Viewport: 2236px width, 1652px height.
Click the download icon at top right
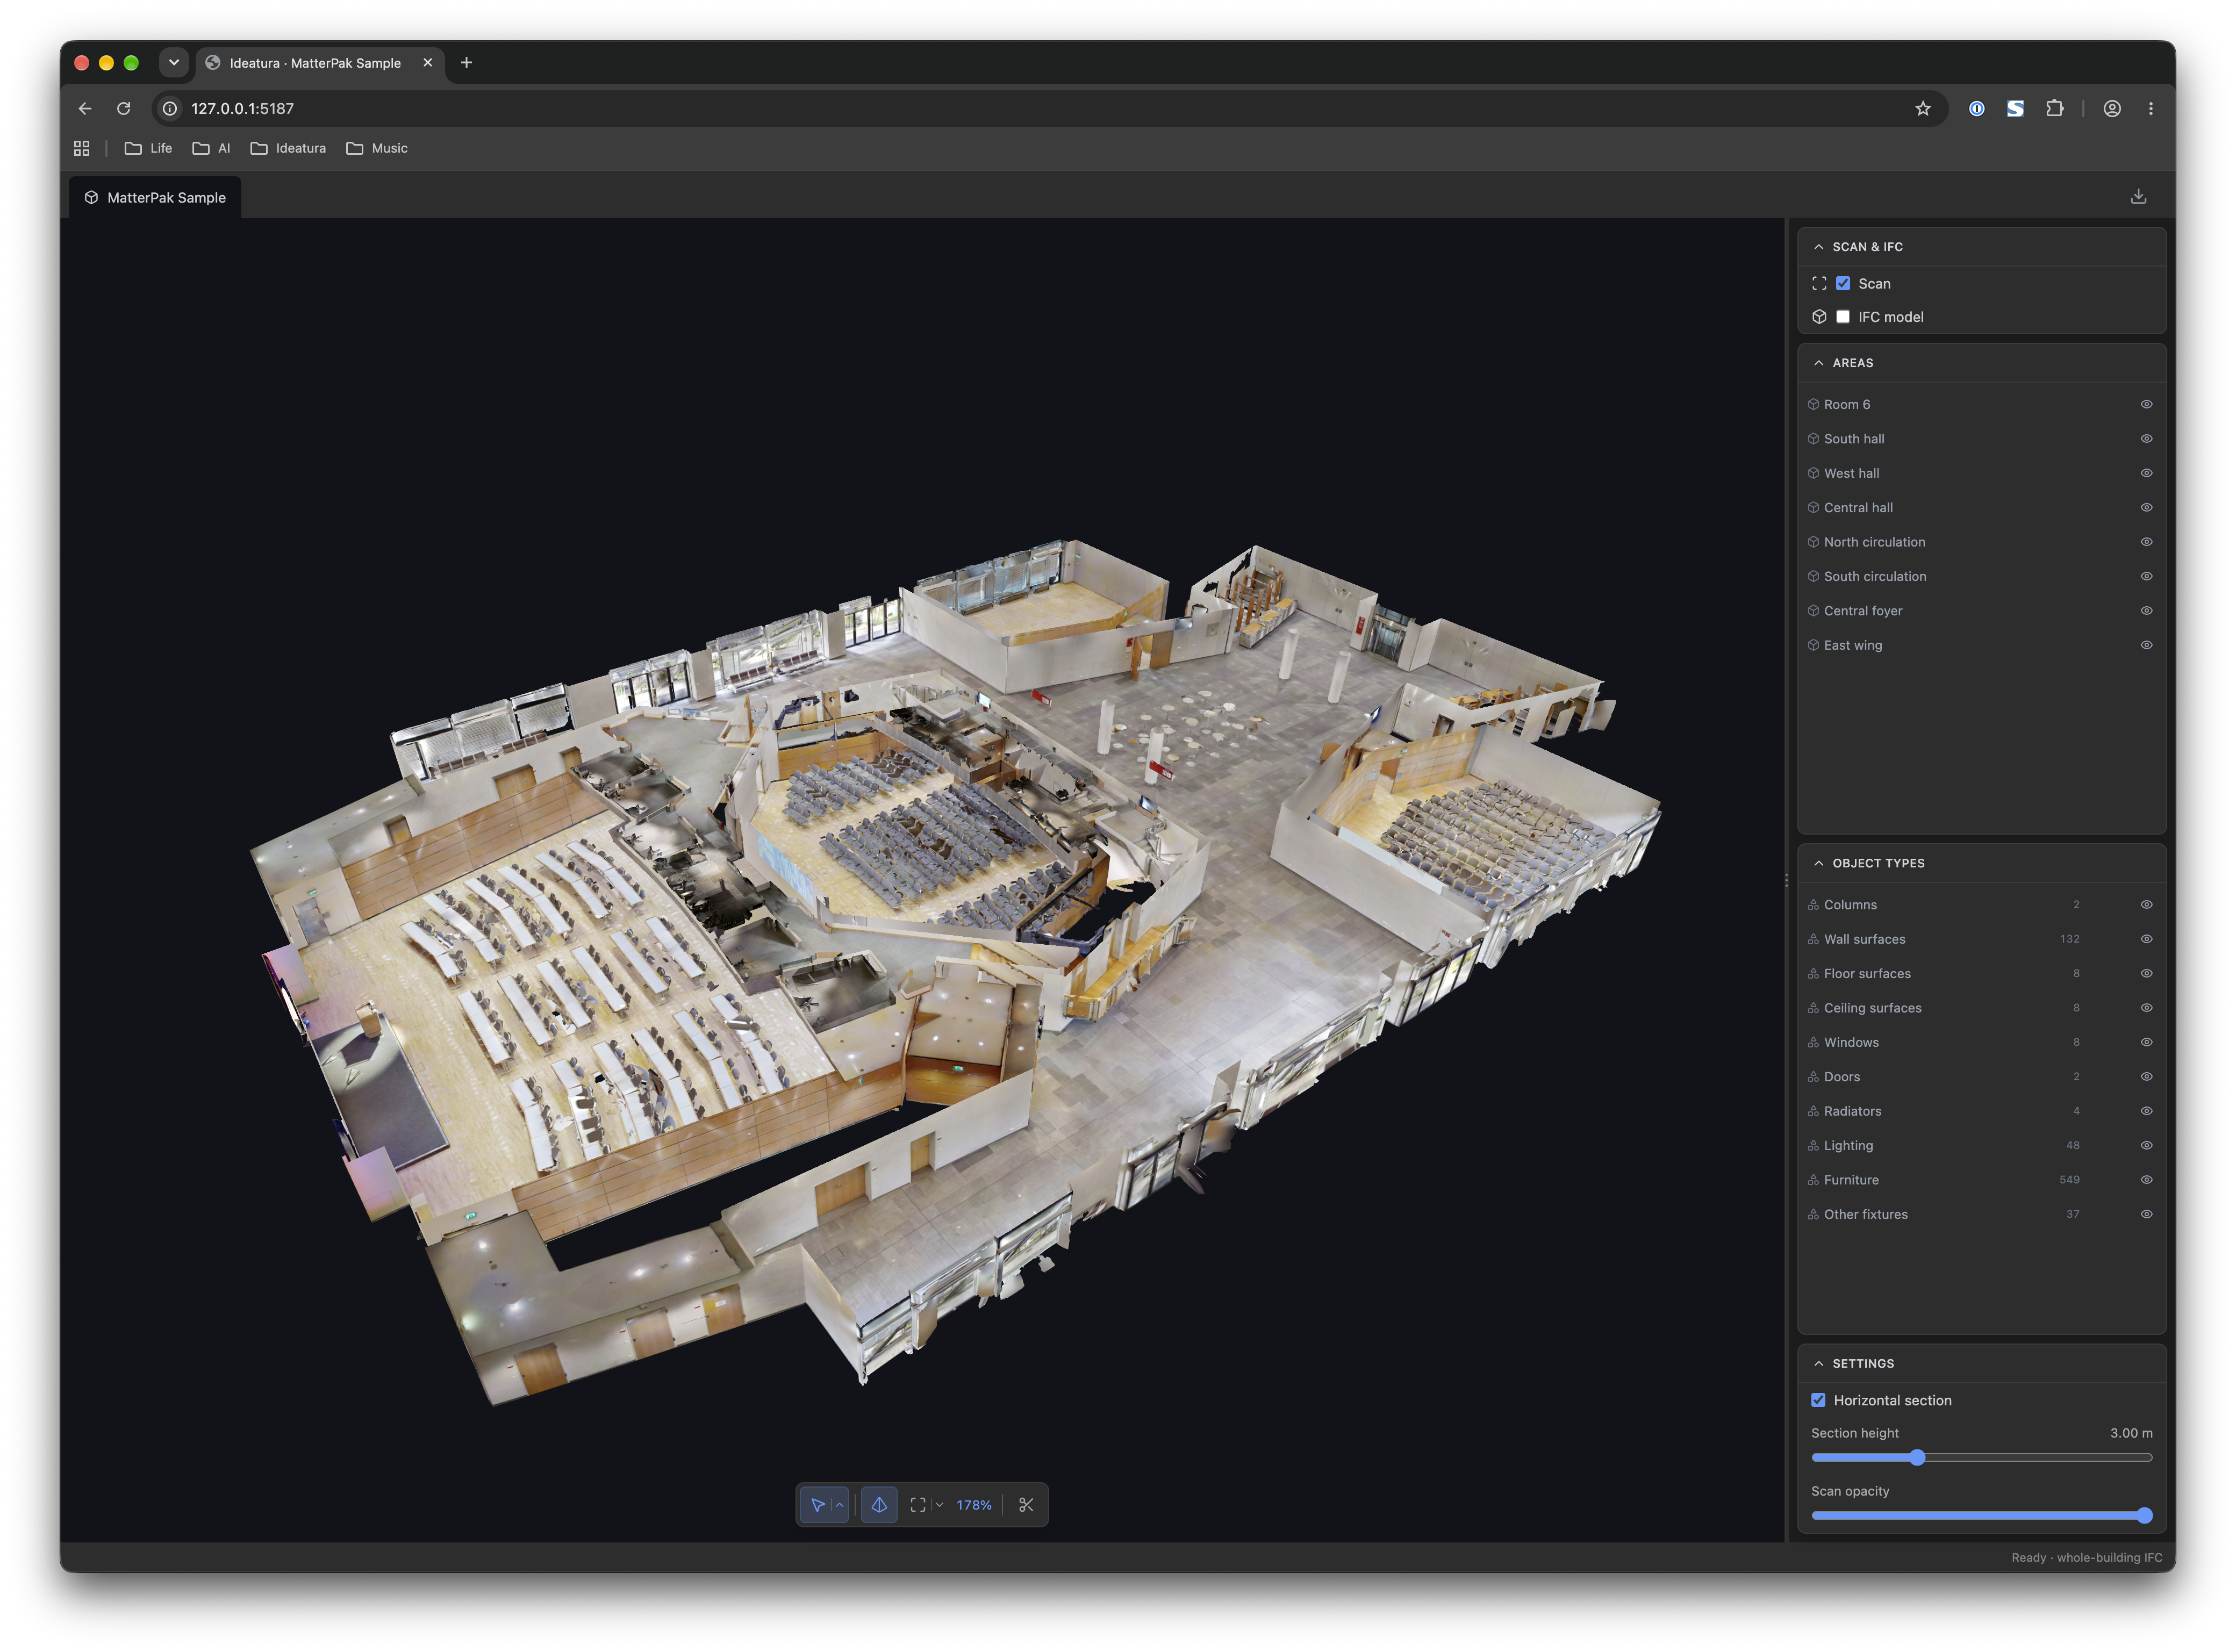(x=2138, y=197)
